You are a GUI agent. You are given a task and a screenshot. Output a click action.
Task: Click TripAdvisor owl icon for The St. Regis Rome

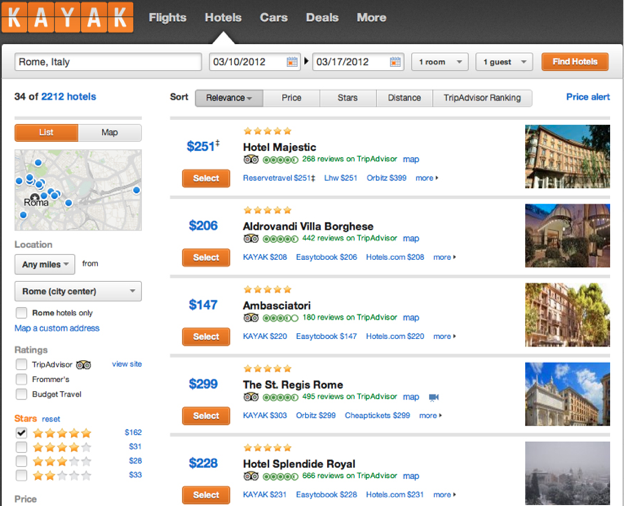coord(251,397)
